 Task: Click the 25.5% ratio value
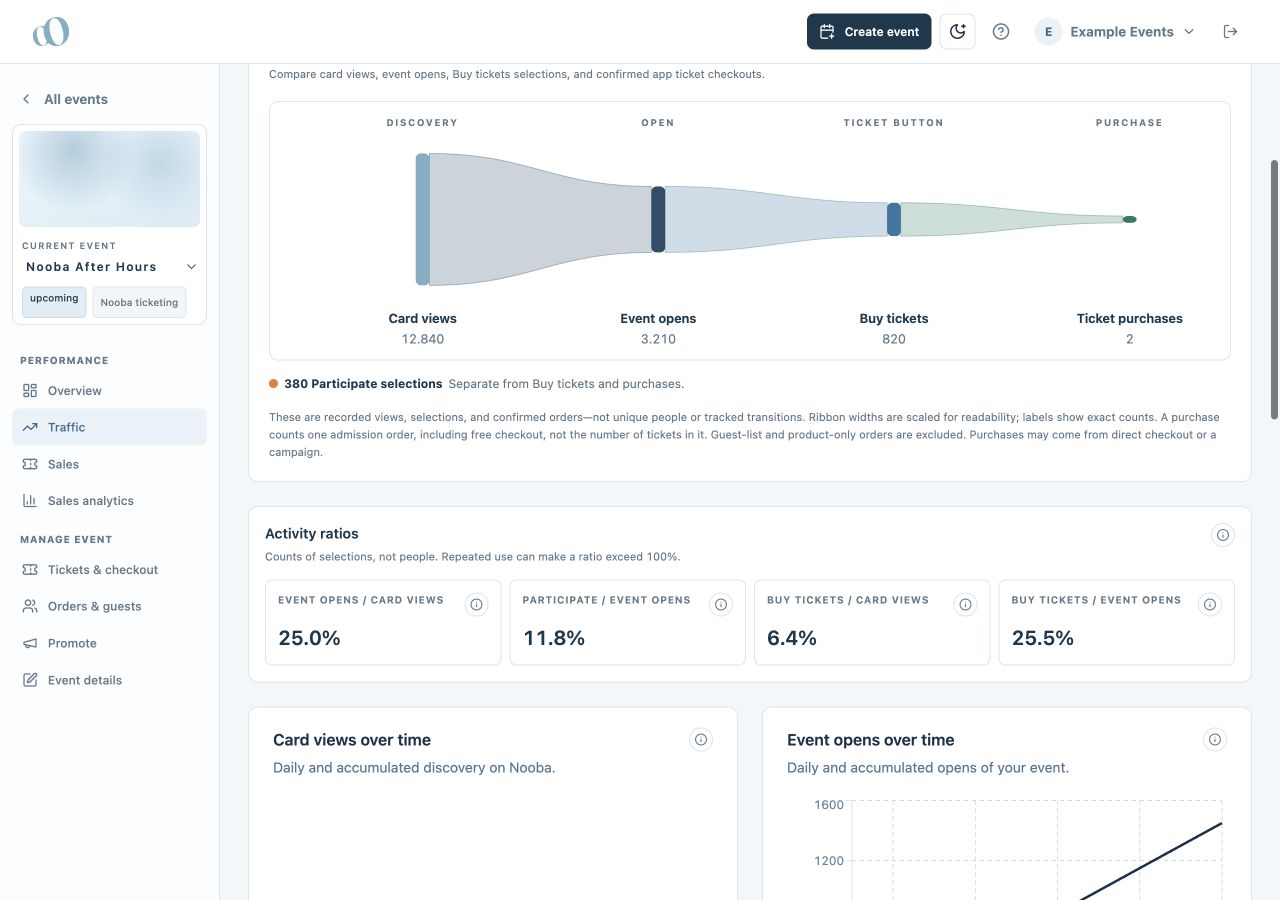coord(1043,638)
